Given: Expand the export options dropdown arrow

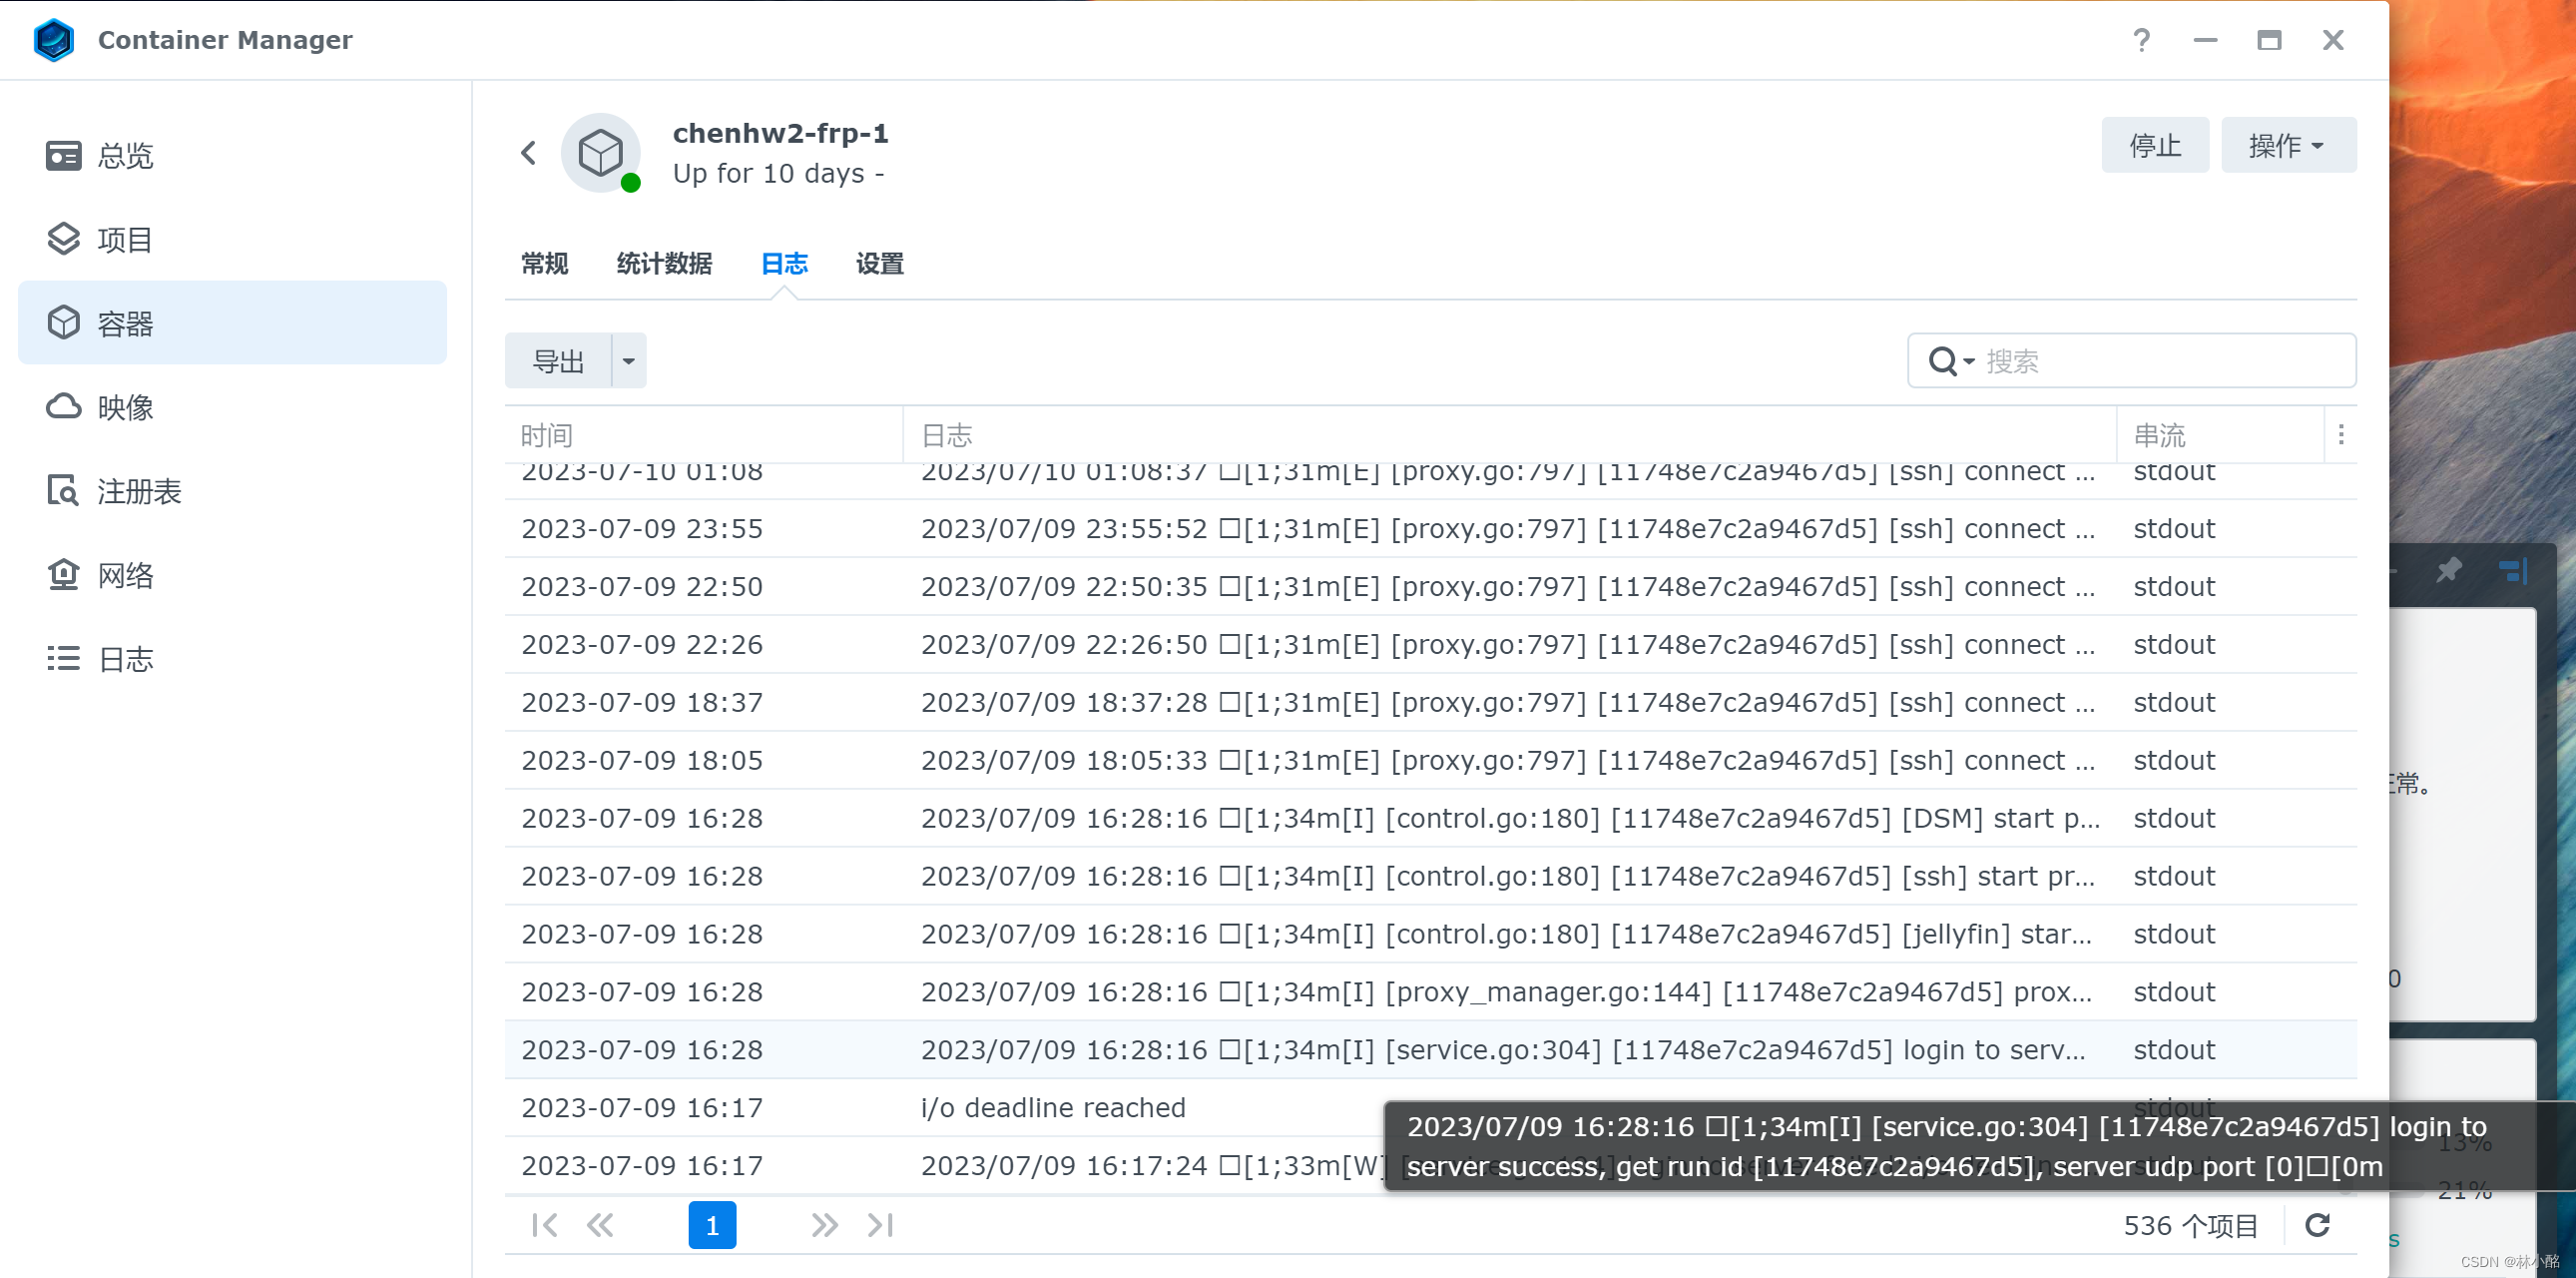Looking at the screenshot, I should (x=629, y=359).
